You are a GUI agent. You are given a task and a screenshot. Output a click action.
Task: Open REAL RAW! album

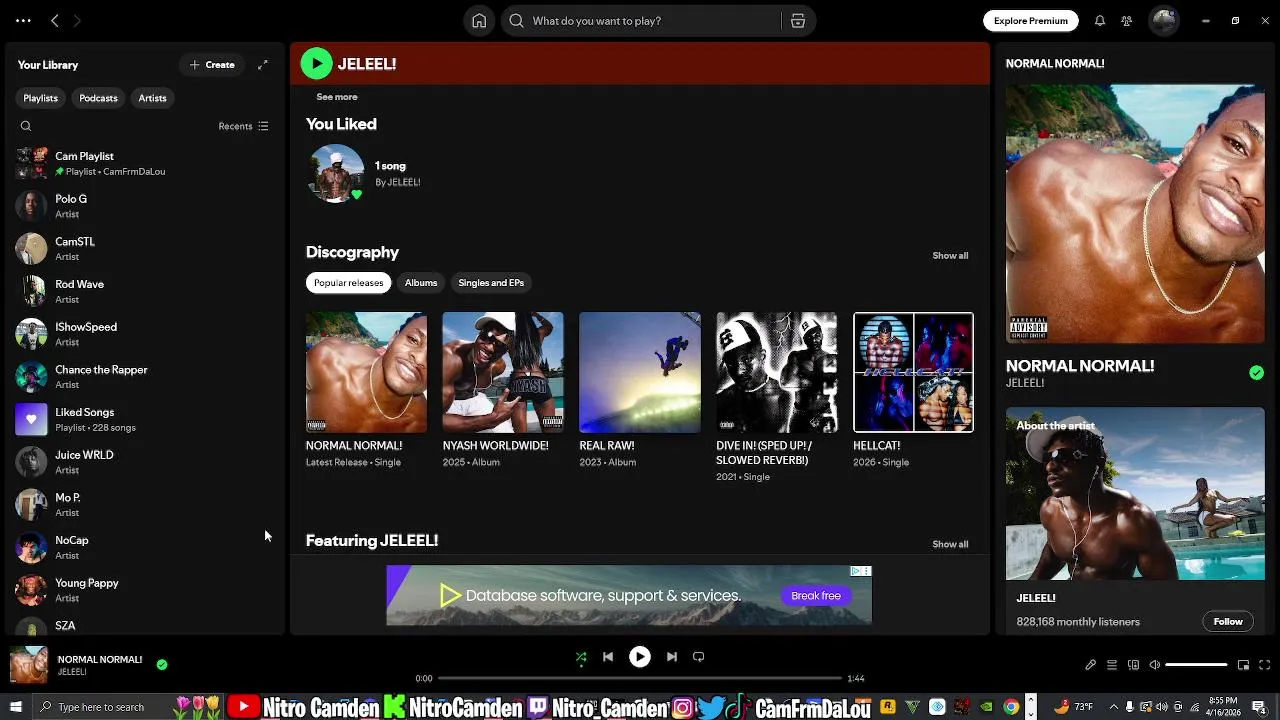pyautogui.click(x=640, y=372)
